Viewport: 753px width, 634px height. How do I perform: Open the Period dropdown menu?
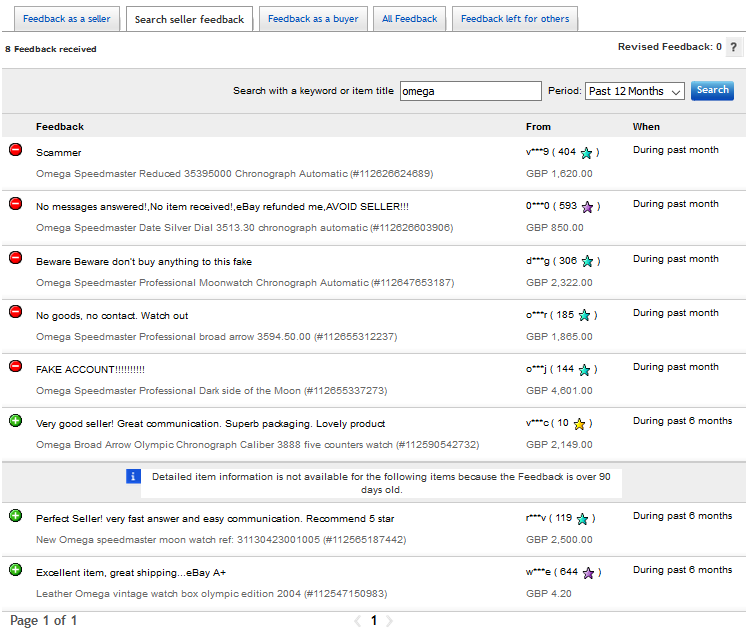pos(634,91)
